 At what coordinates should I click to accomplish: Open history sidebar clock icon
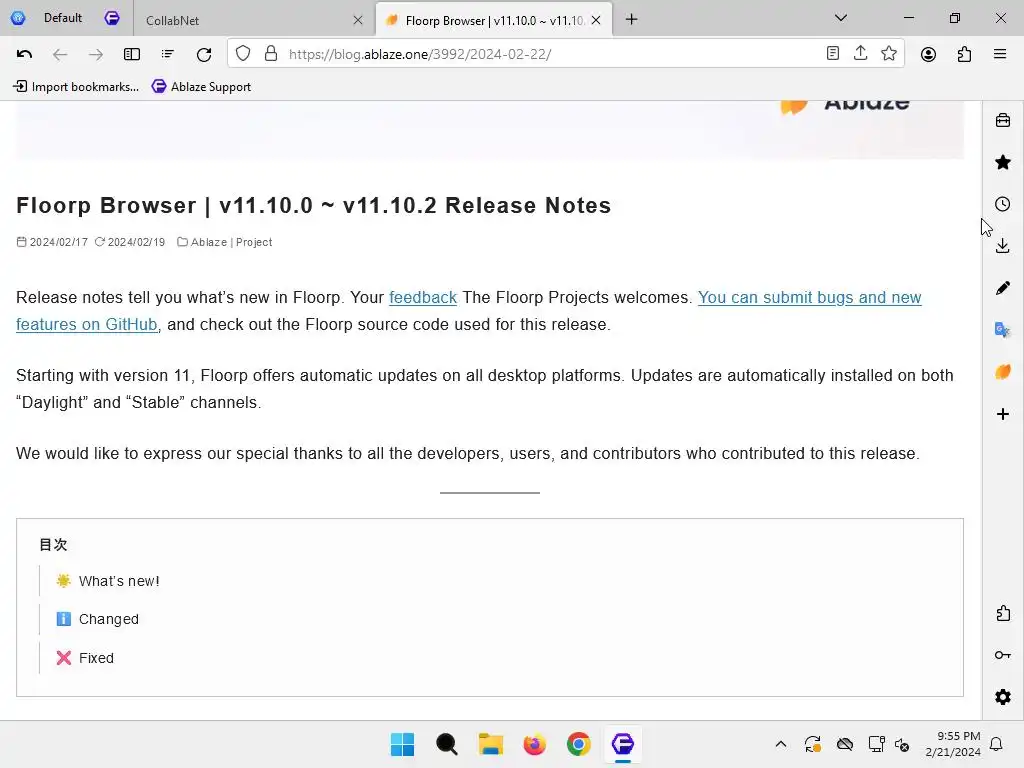click(1003, 204)
